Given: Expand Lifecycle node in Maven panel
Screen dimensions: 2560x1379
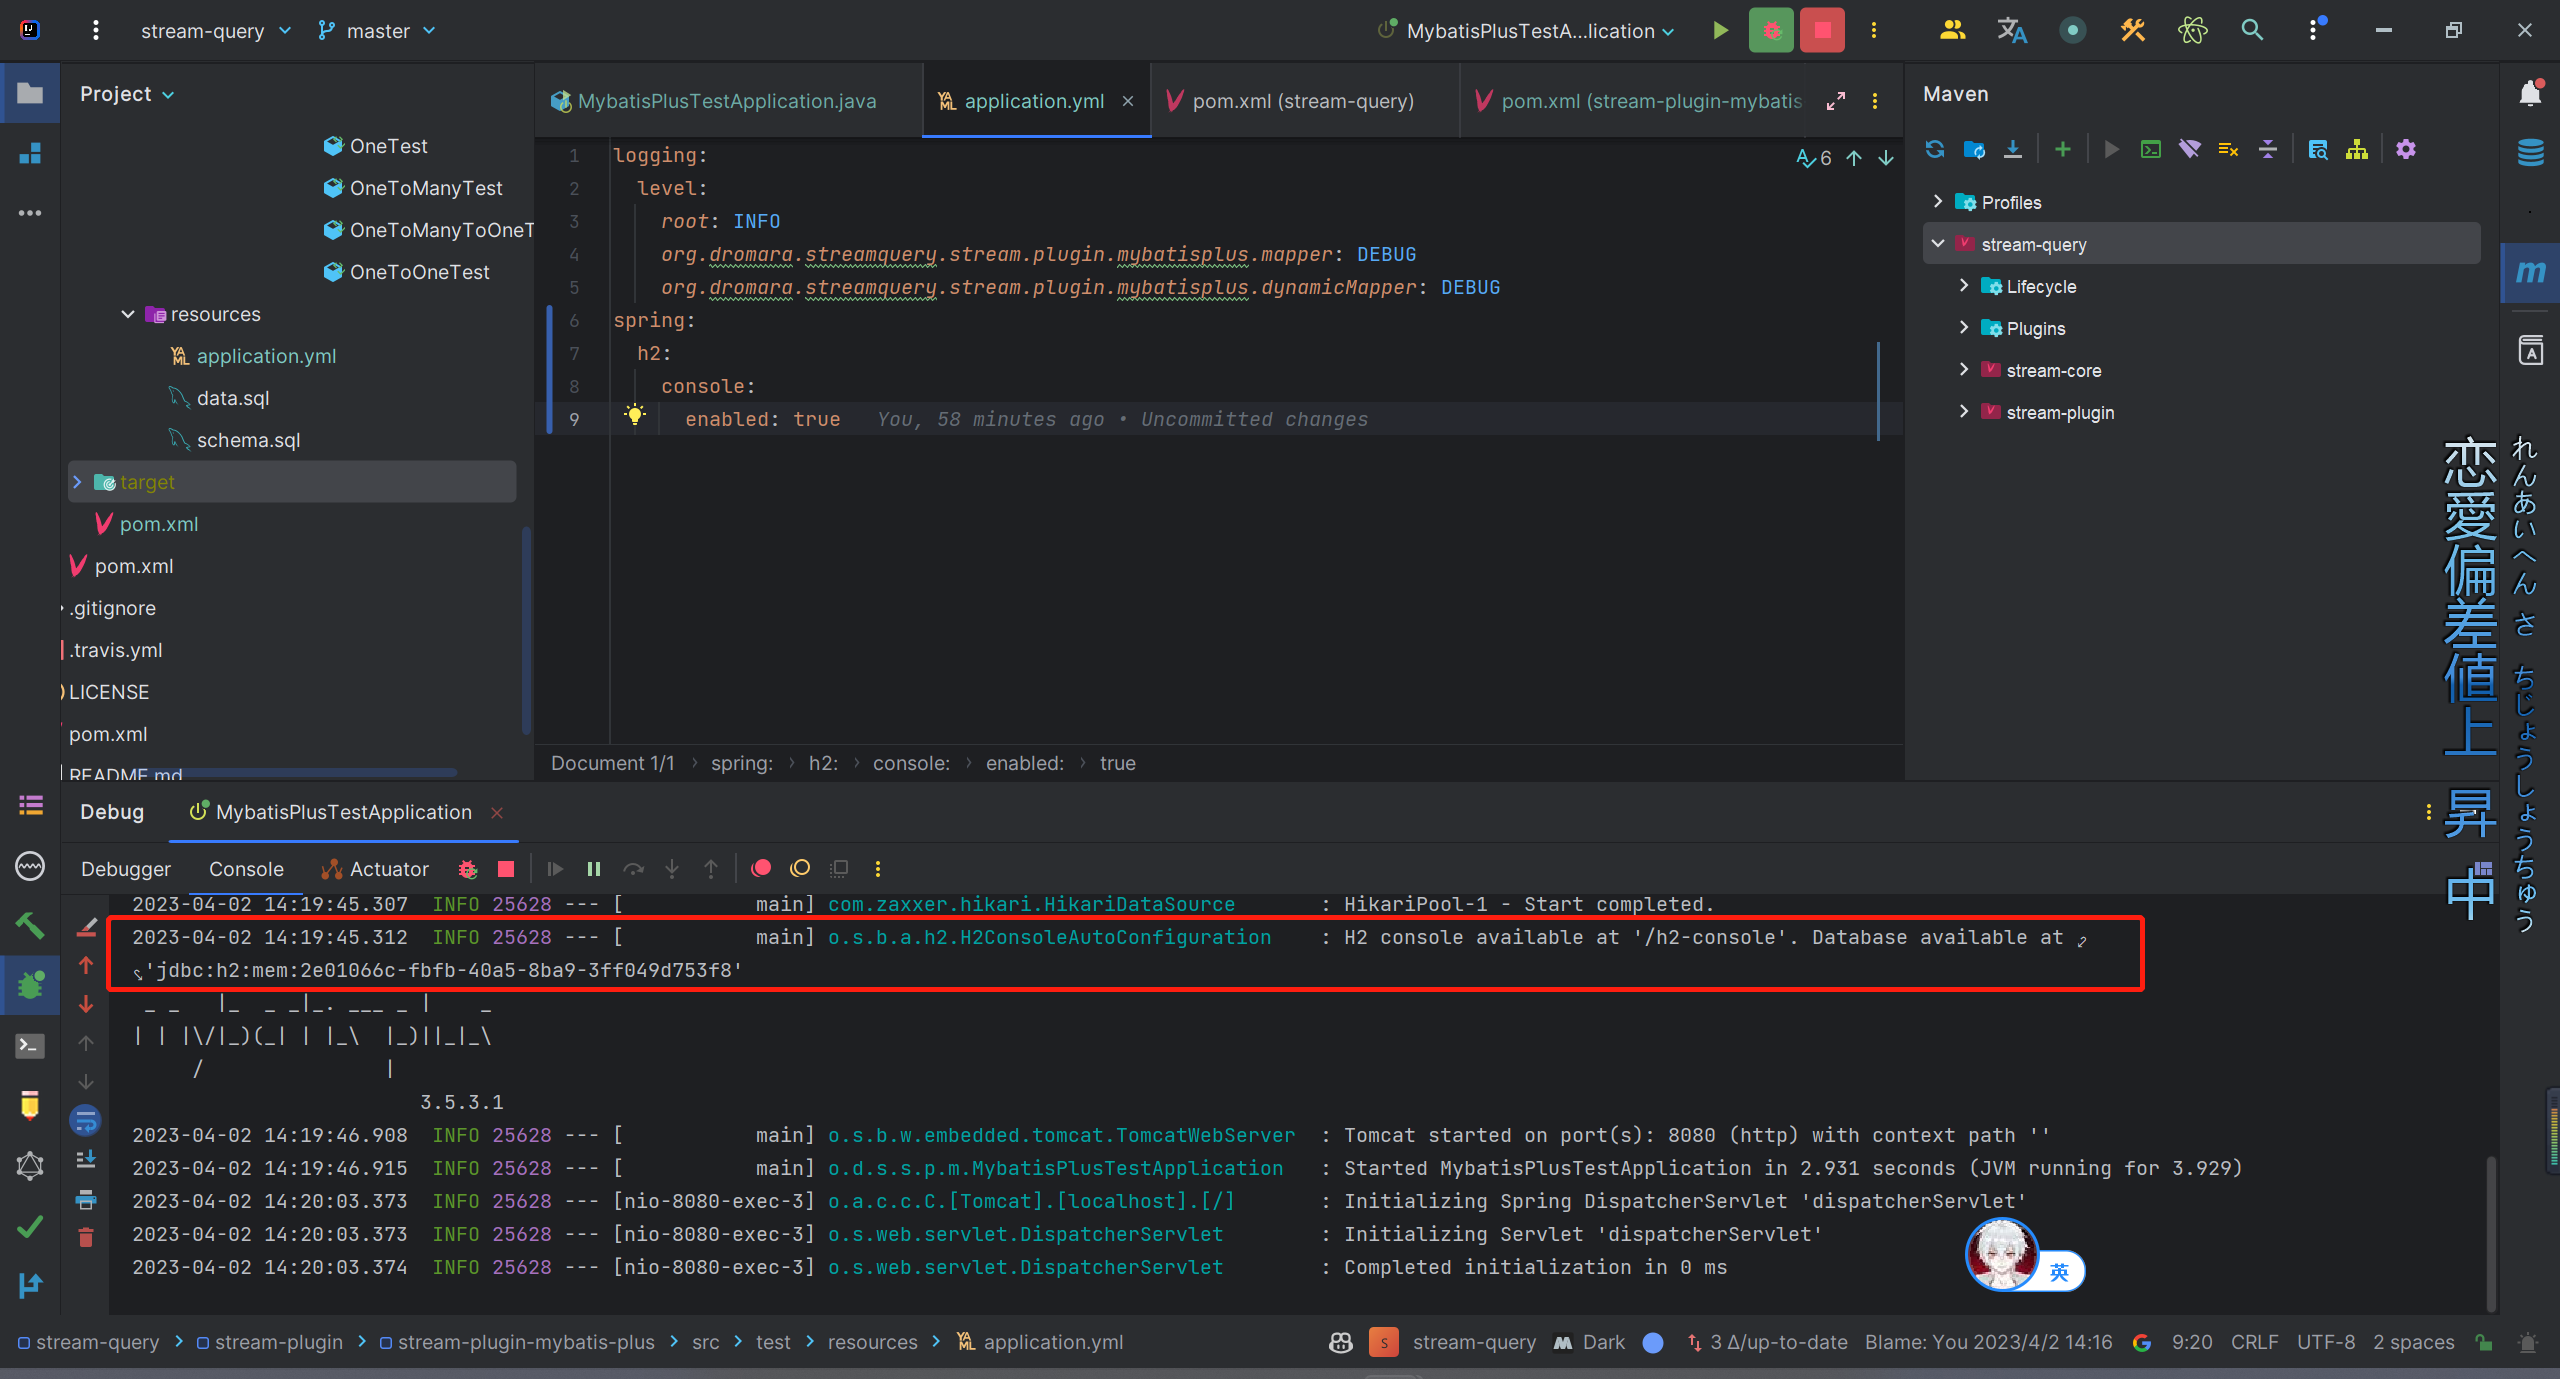Looking at the screenshot, I should coord(1963,286).
